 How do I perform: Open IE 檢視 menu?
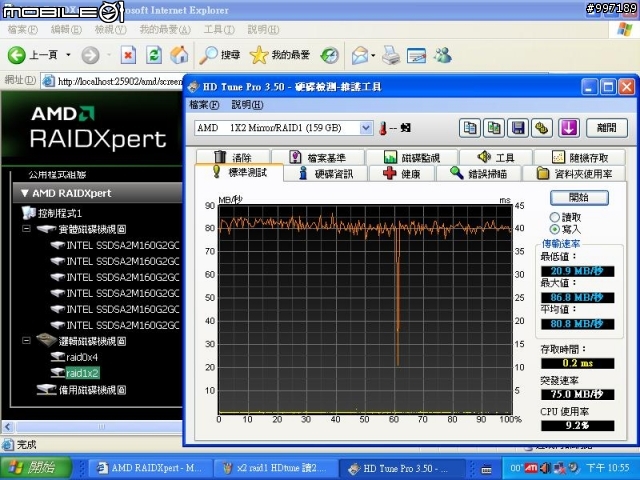point(111,29)
